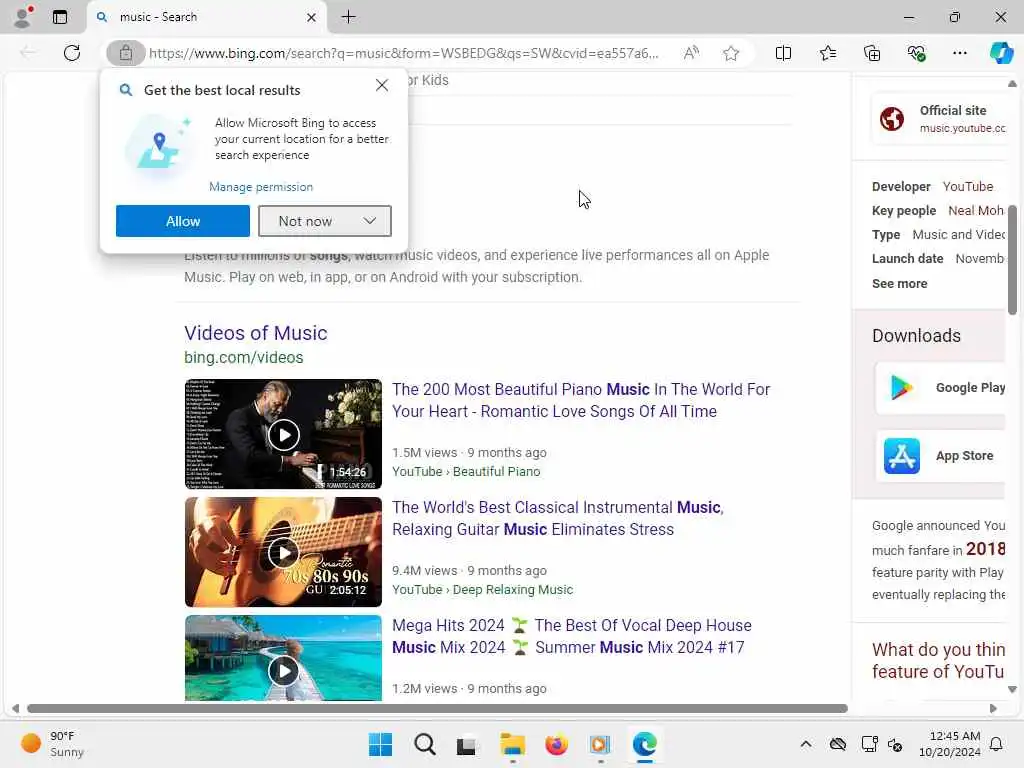Image resolution: width=1024 pixels, height=768 pixels.
Task: Open the notification bell
Action: coord(997,744)
